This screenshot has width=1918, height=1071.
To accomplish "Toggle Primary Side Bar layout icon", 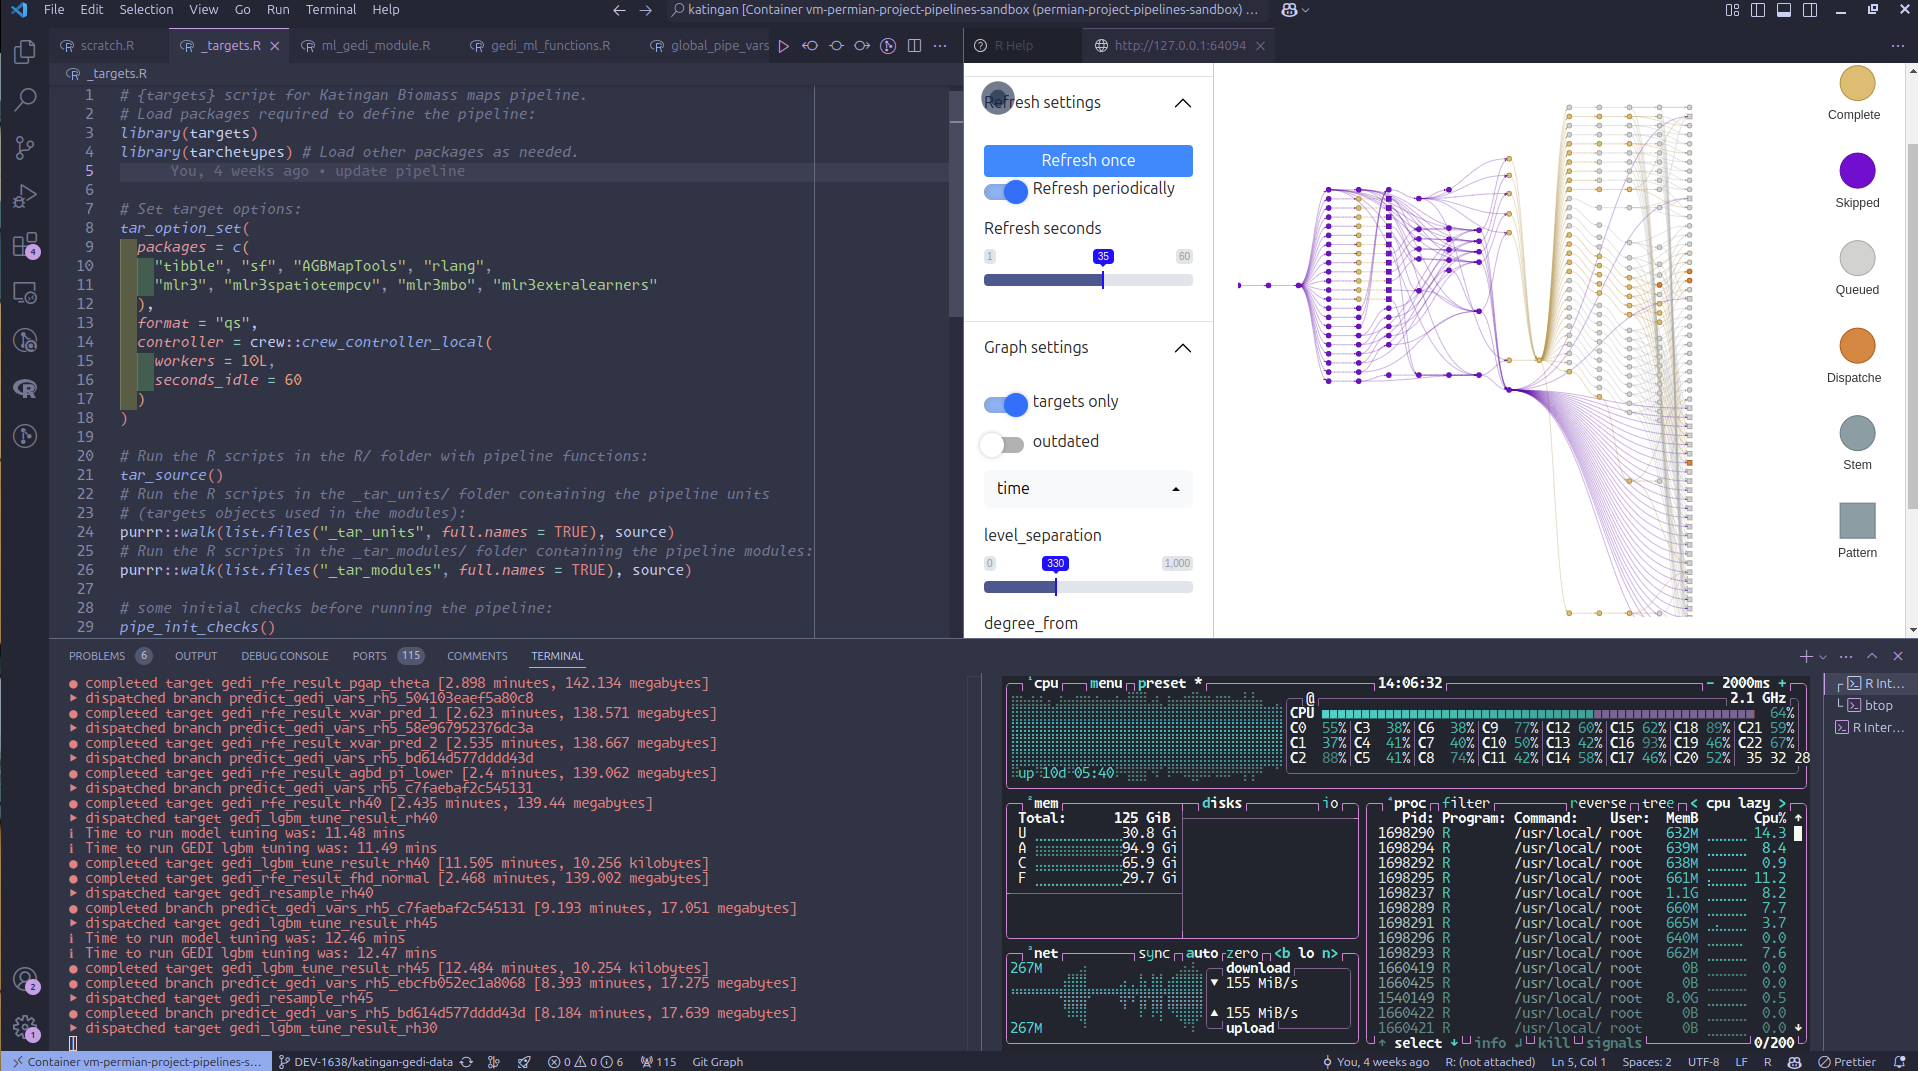I will [1758, 10].
